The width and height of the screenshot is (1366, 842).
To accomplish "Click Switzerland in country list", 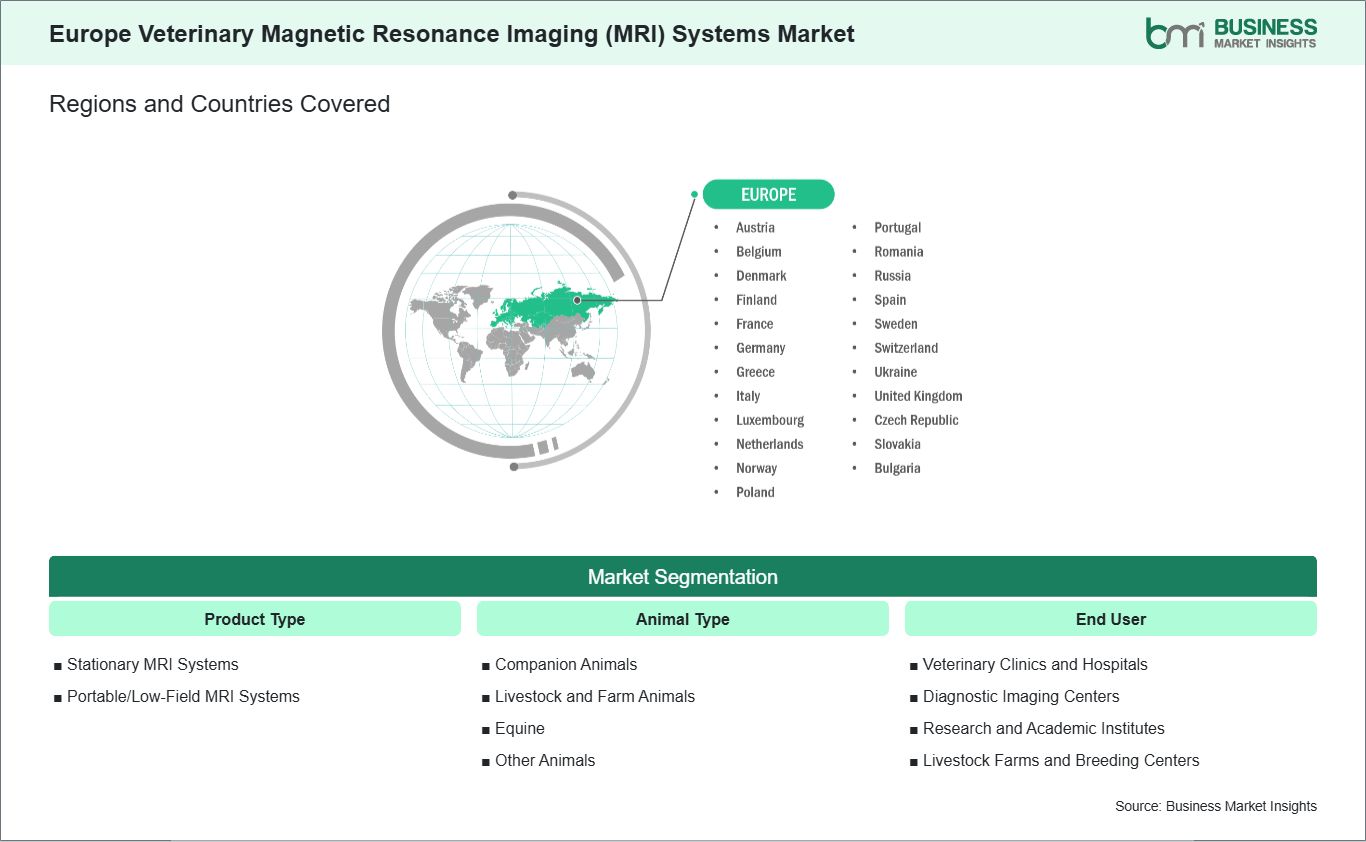I will tap(906, 348).
